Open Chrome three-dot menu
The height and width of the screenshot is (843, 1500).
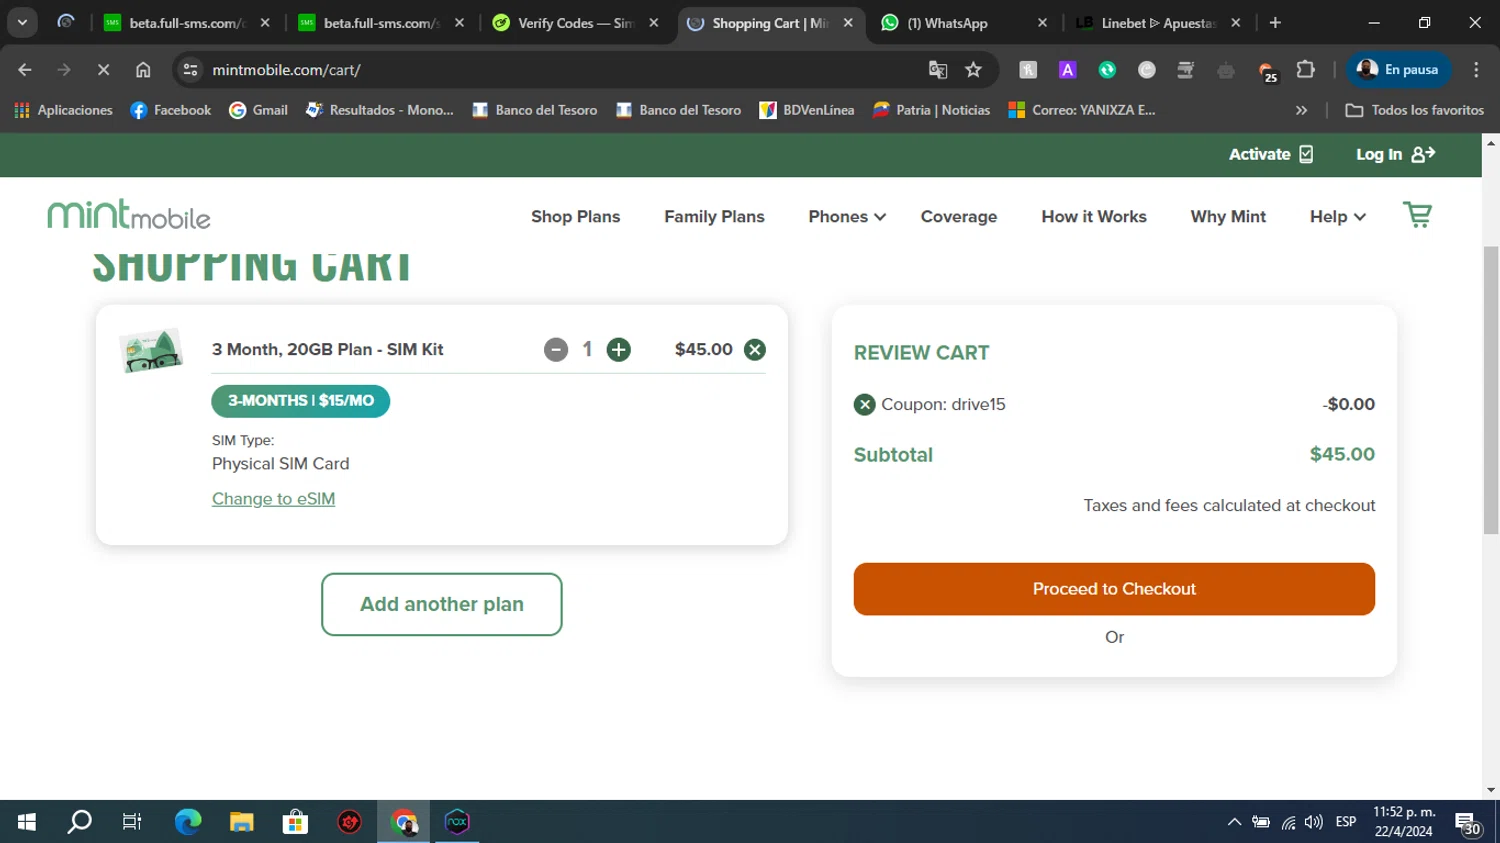(1476, 69)
